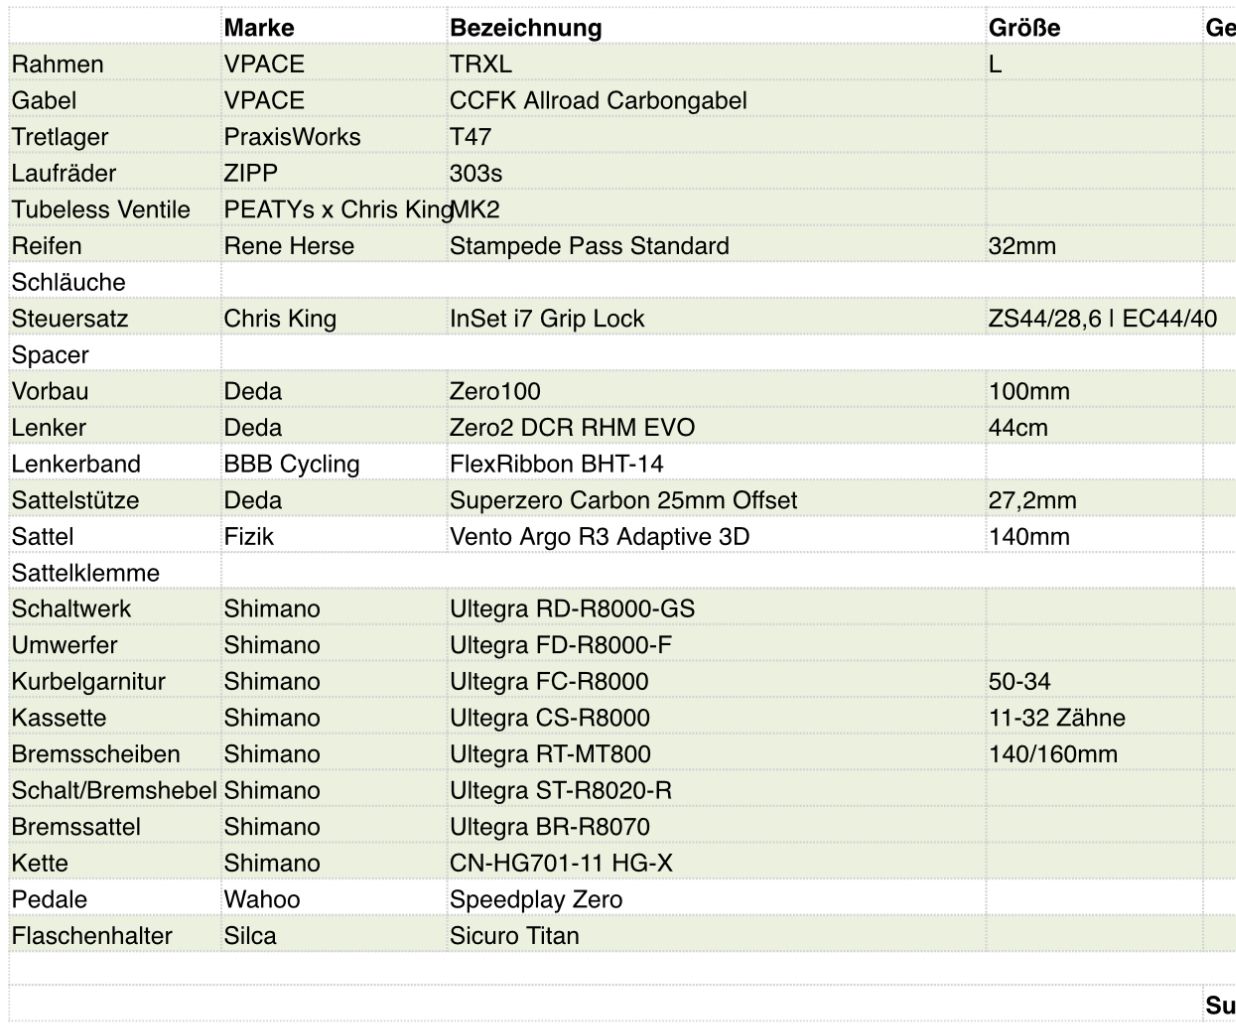Click the empty Marke cell for Sattelklemme
This screenshot has height=1032, width=1236.
[333, 573]
